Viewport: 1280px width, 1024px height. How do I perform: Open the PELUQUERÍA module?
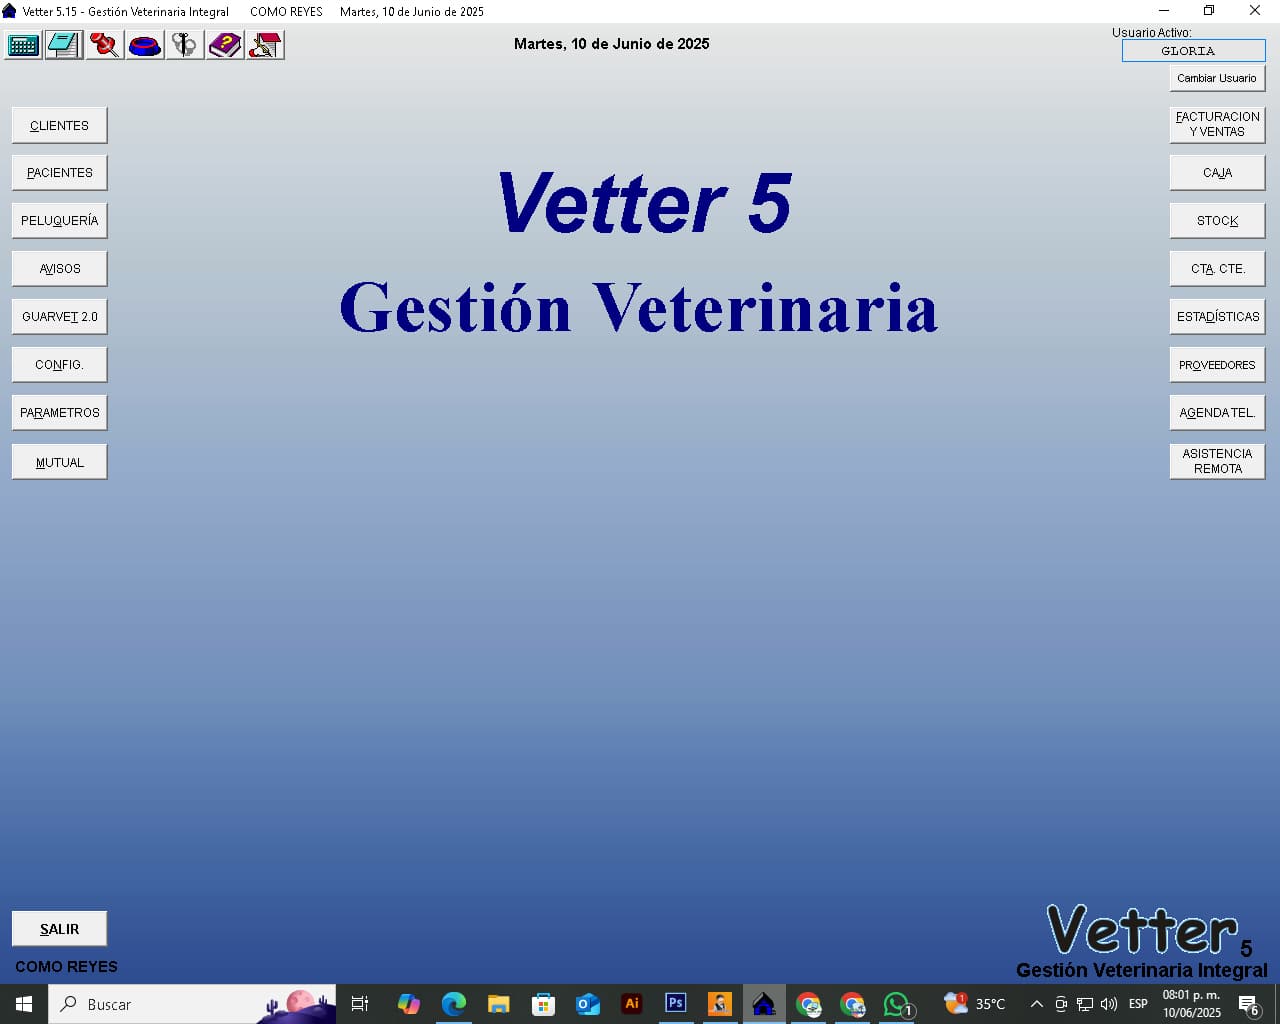tap(59, 221)
